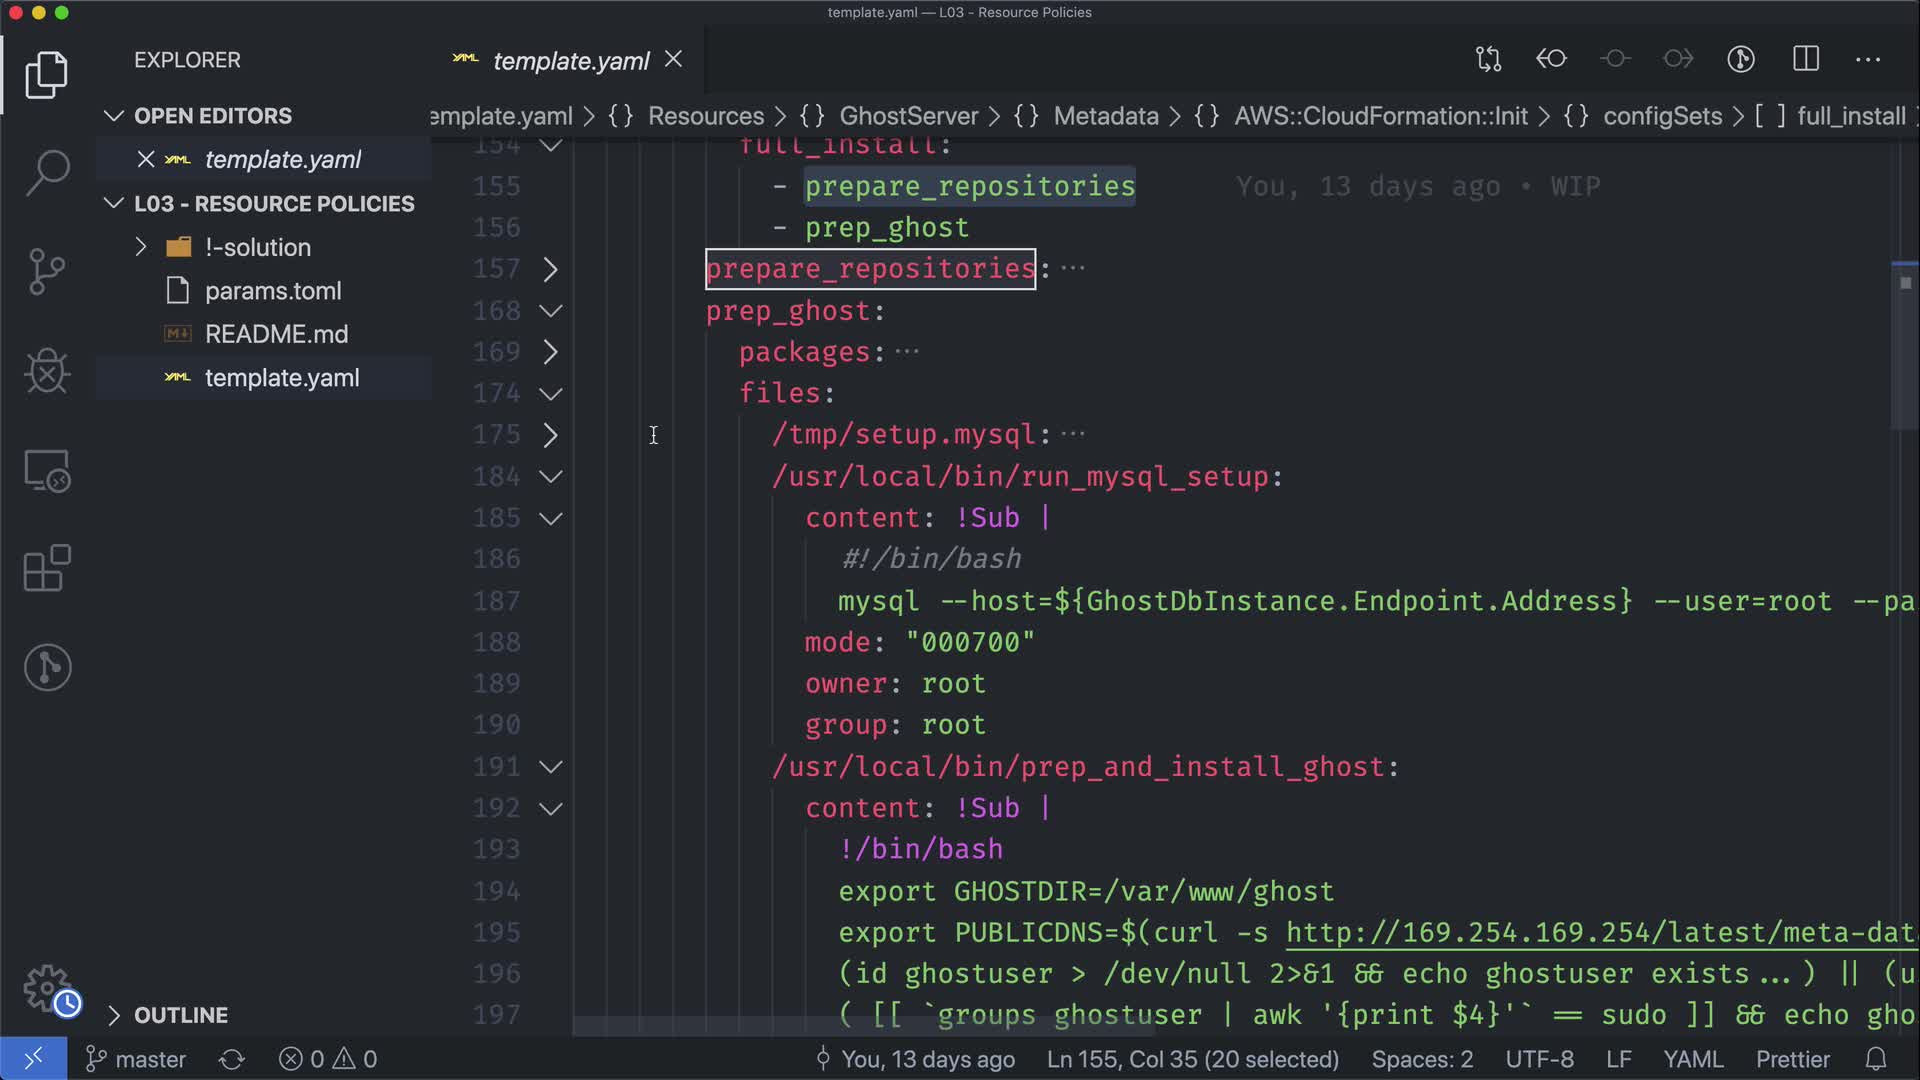This screenshot has height=1080, width=1920.
Task: Click More Actions ellipsis in editor toolbar
Action: (x=1868, y=59)
